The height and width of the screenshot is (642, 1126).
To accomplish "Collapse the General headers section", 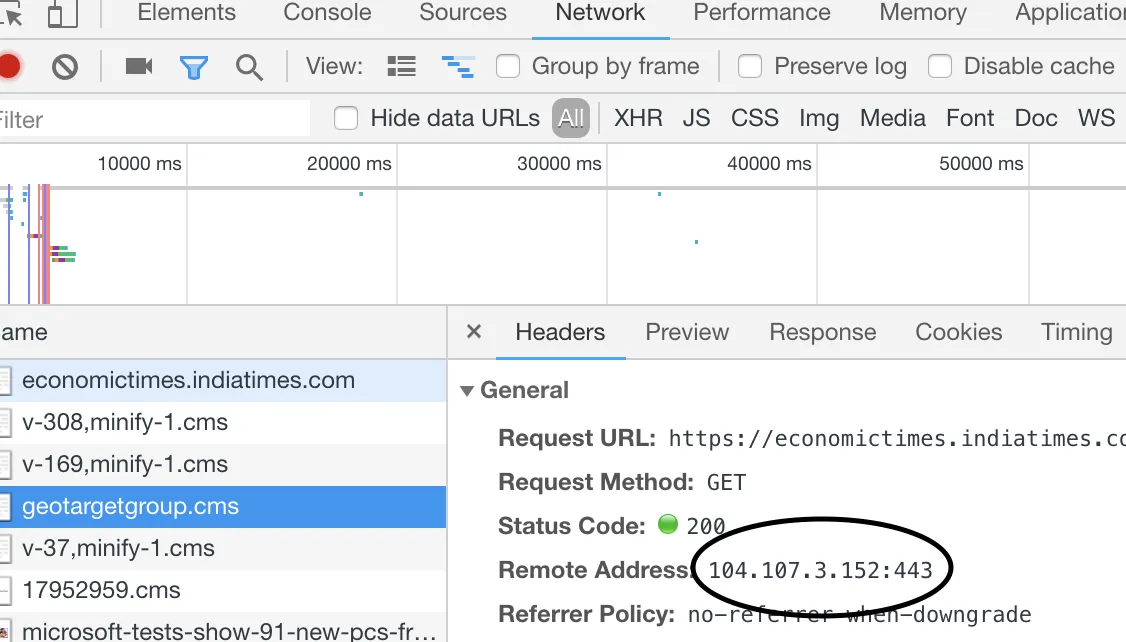I will point(467,390).
